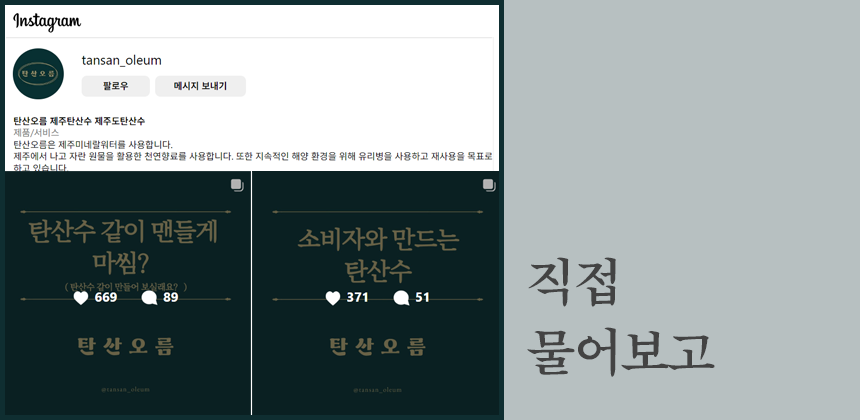Click the @tansan_oleum handle in first post
This screenshot has height=420, width=860.
pyautogui.click(x=125, y=389)
